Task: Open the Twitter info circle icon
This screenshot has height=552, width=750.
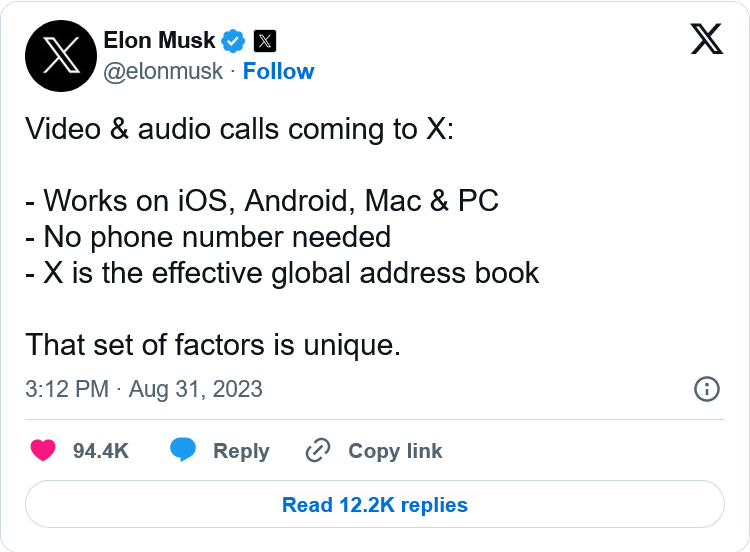Action: point(706,389)
